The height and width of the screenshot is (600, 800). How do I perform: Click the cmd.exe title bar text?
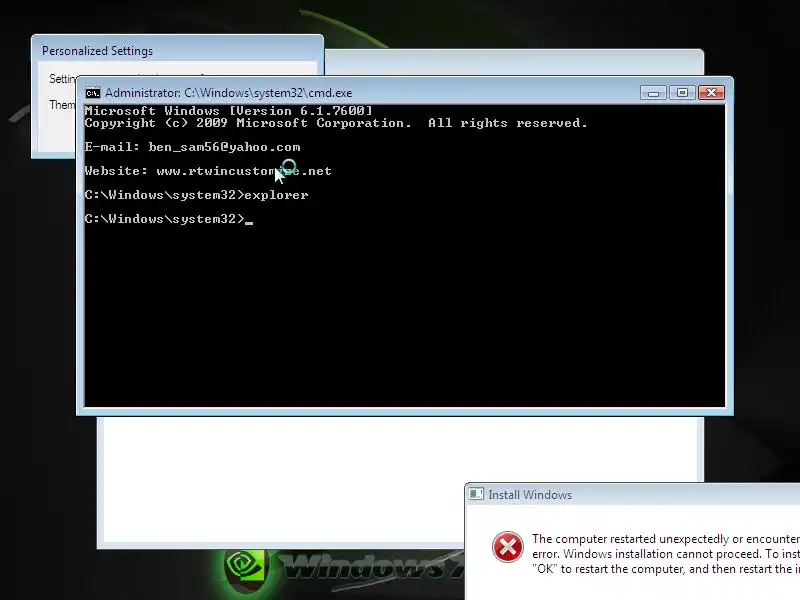(x=229, y=93)
